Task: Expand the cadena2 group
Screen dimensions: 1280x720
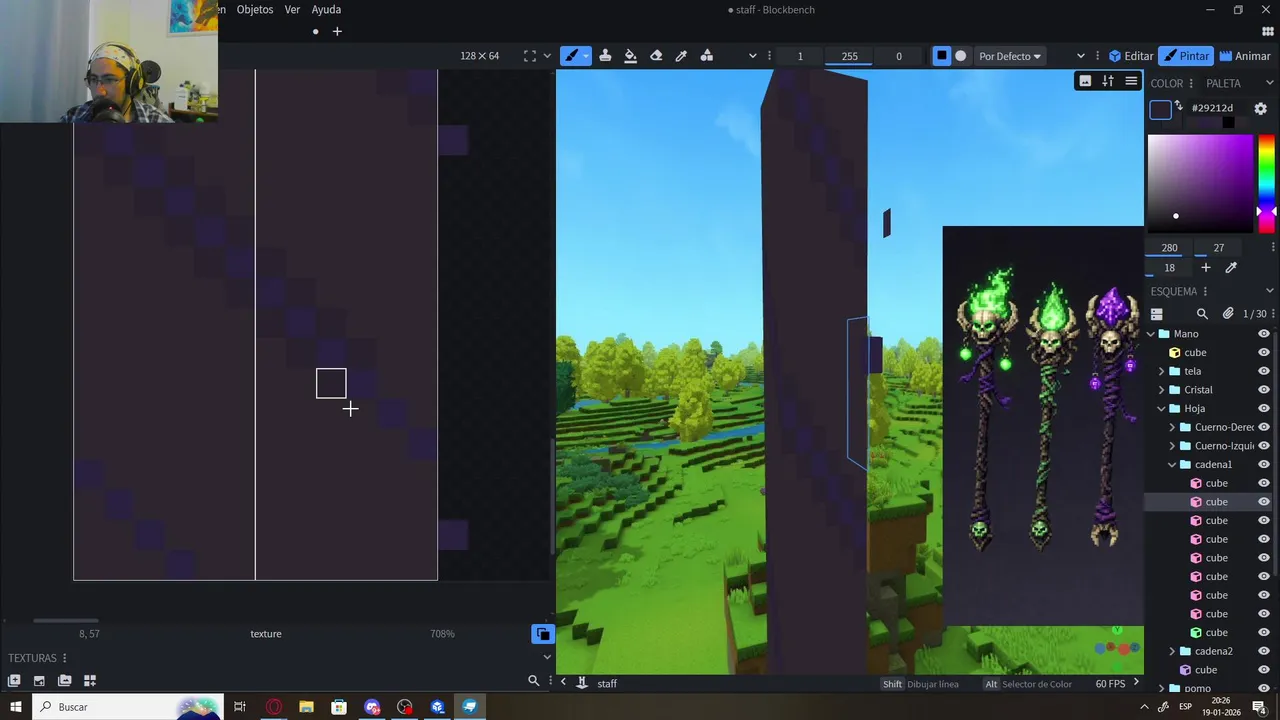Action: [x=1173, y=651]
